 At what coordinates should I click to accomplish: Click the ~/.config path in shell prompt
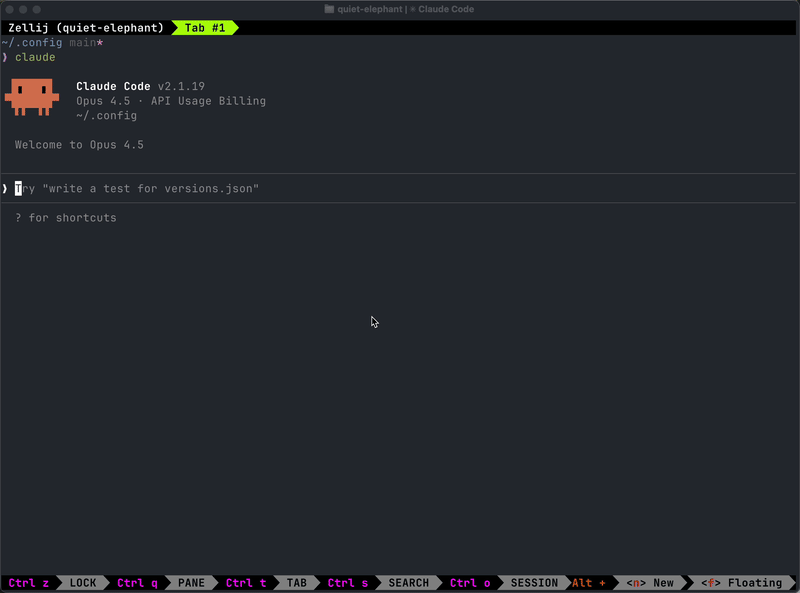(32, 42)
